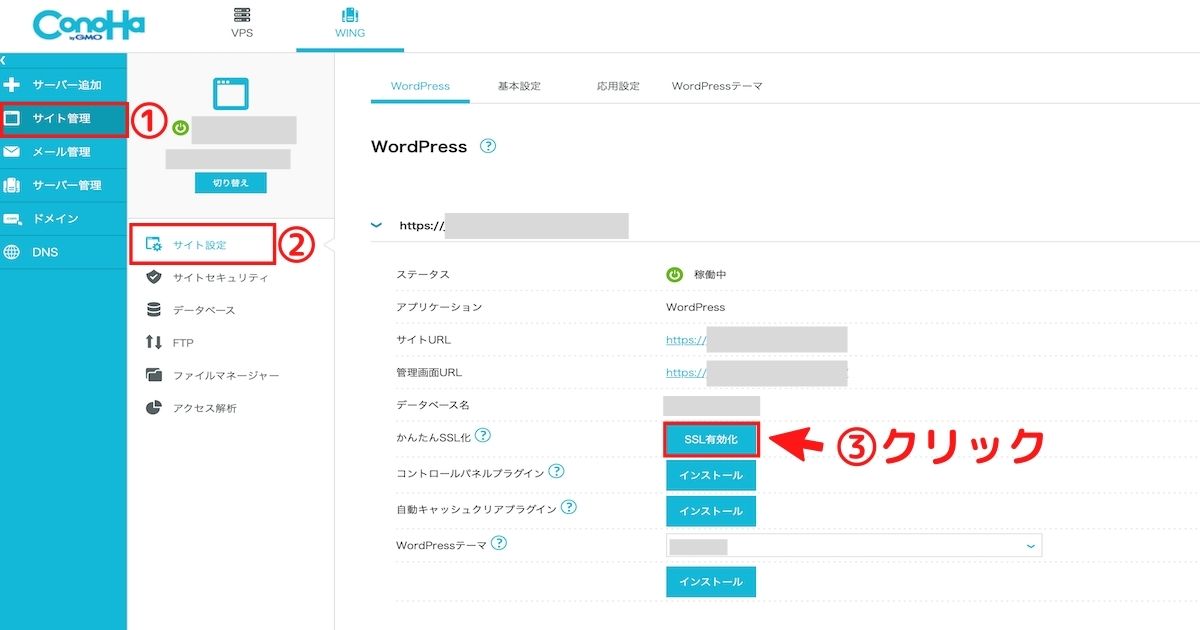Viewport: 1200px width, 630px height.
Task: Click the green power icon beside 稼働中
Action: coord(675,275)
